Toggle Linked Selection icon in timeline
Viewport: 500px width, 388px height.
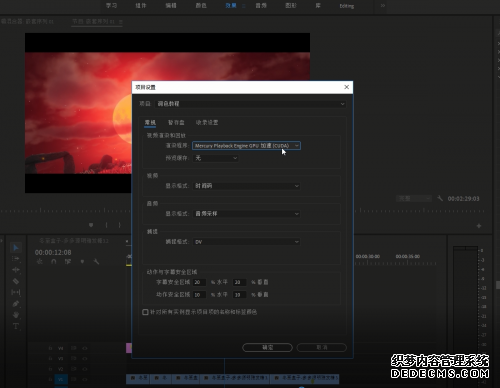[x=68, y=262]
